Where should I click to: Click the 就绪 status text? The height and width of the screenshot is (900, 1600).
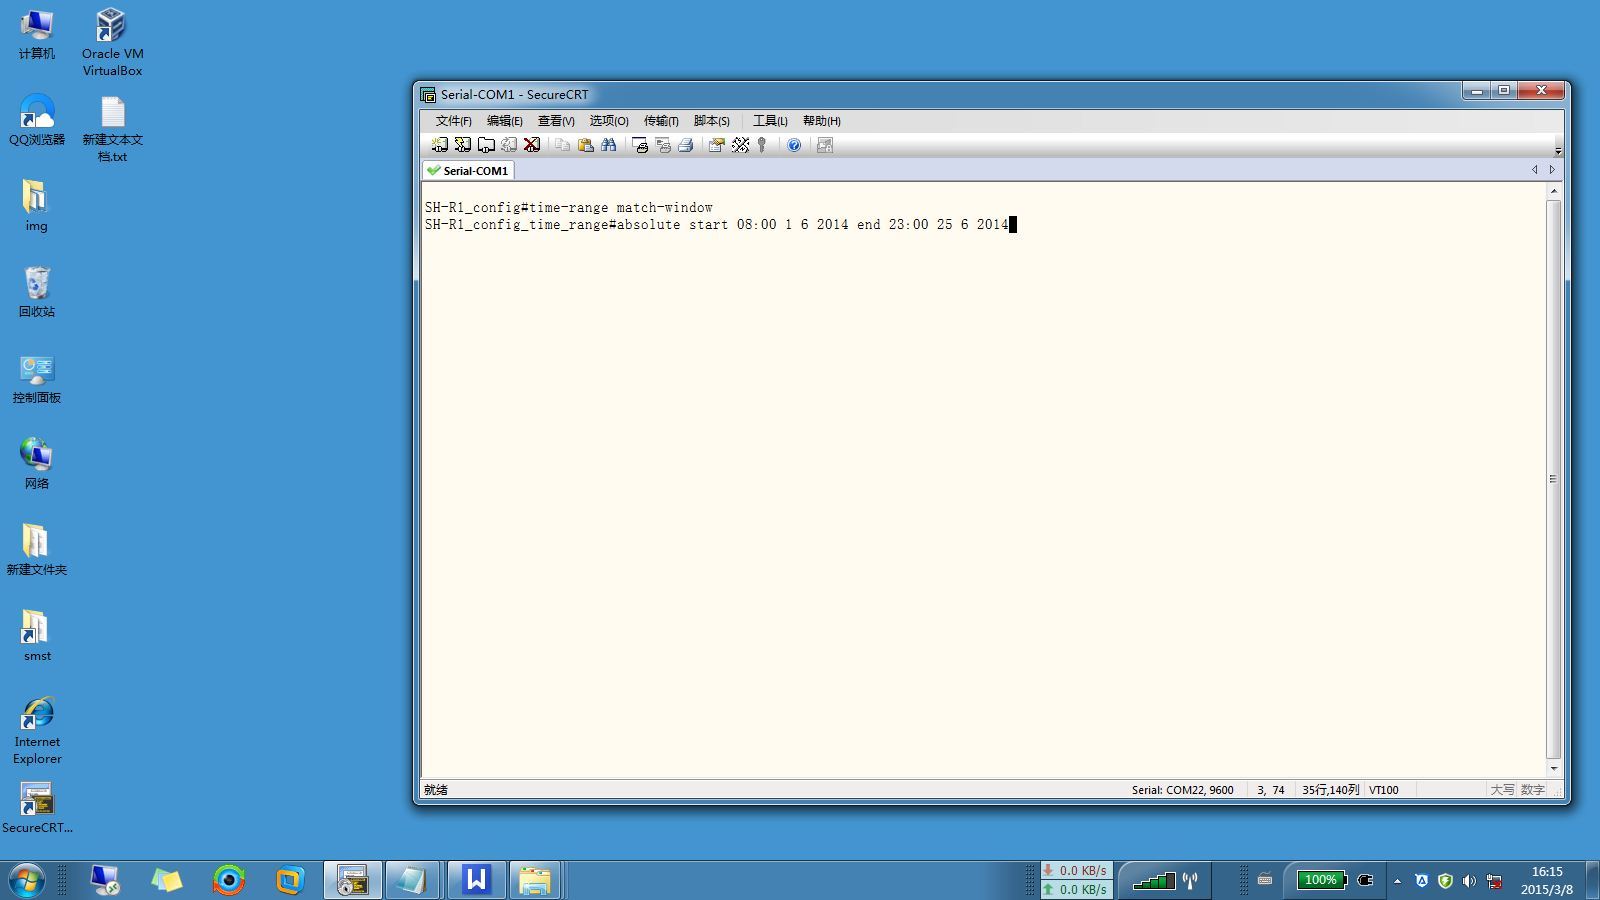(436, 790)
